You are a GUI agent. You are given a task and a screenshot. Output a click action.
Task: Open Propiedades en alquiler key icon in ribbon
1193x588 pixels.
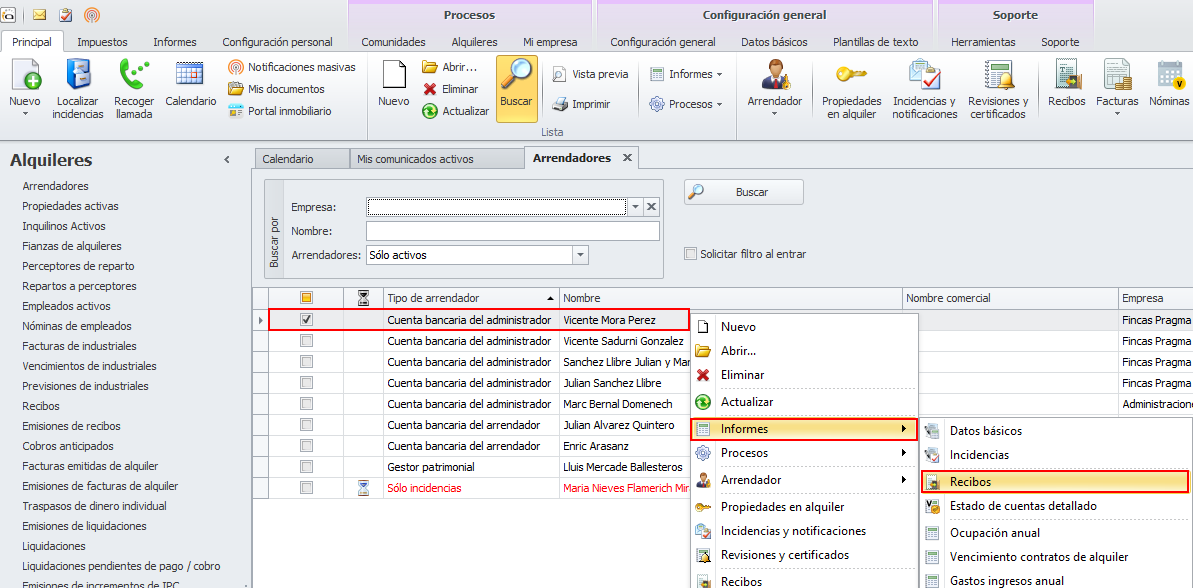pyautogui.click(x=851, y=90)
